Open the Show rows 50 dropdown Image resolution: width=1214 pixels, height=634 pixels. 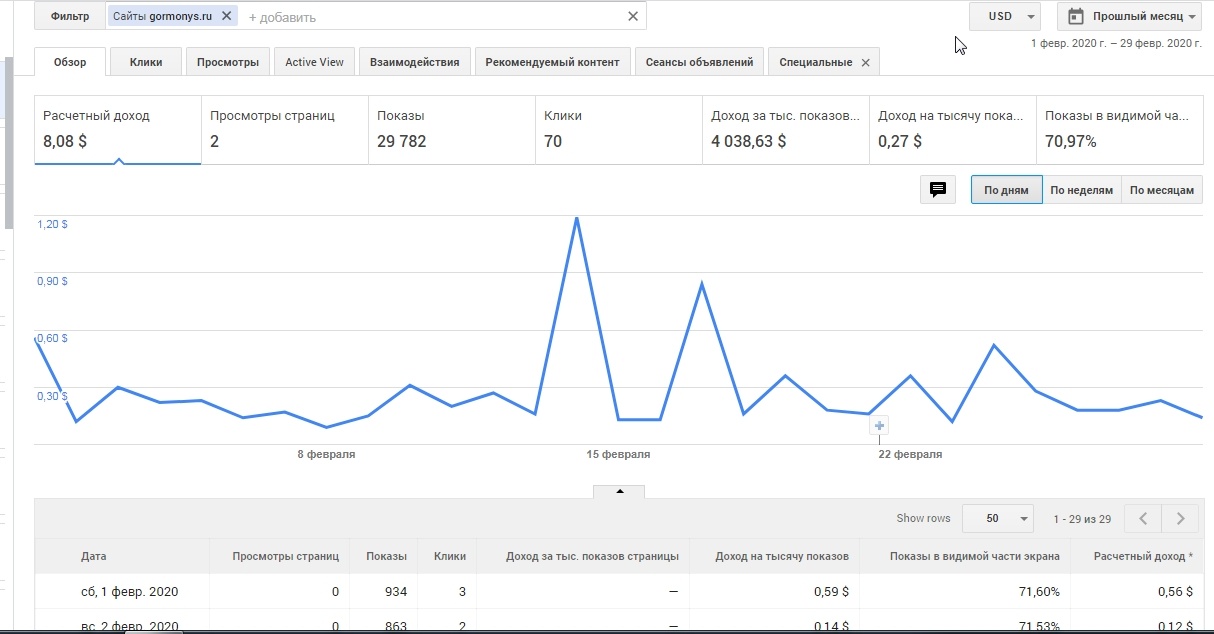coord(997,518)
